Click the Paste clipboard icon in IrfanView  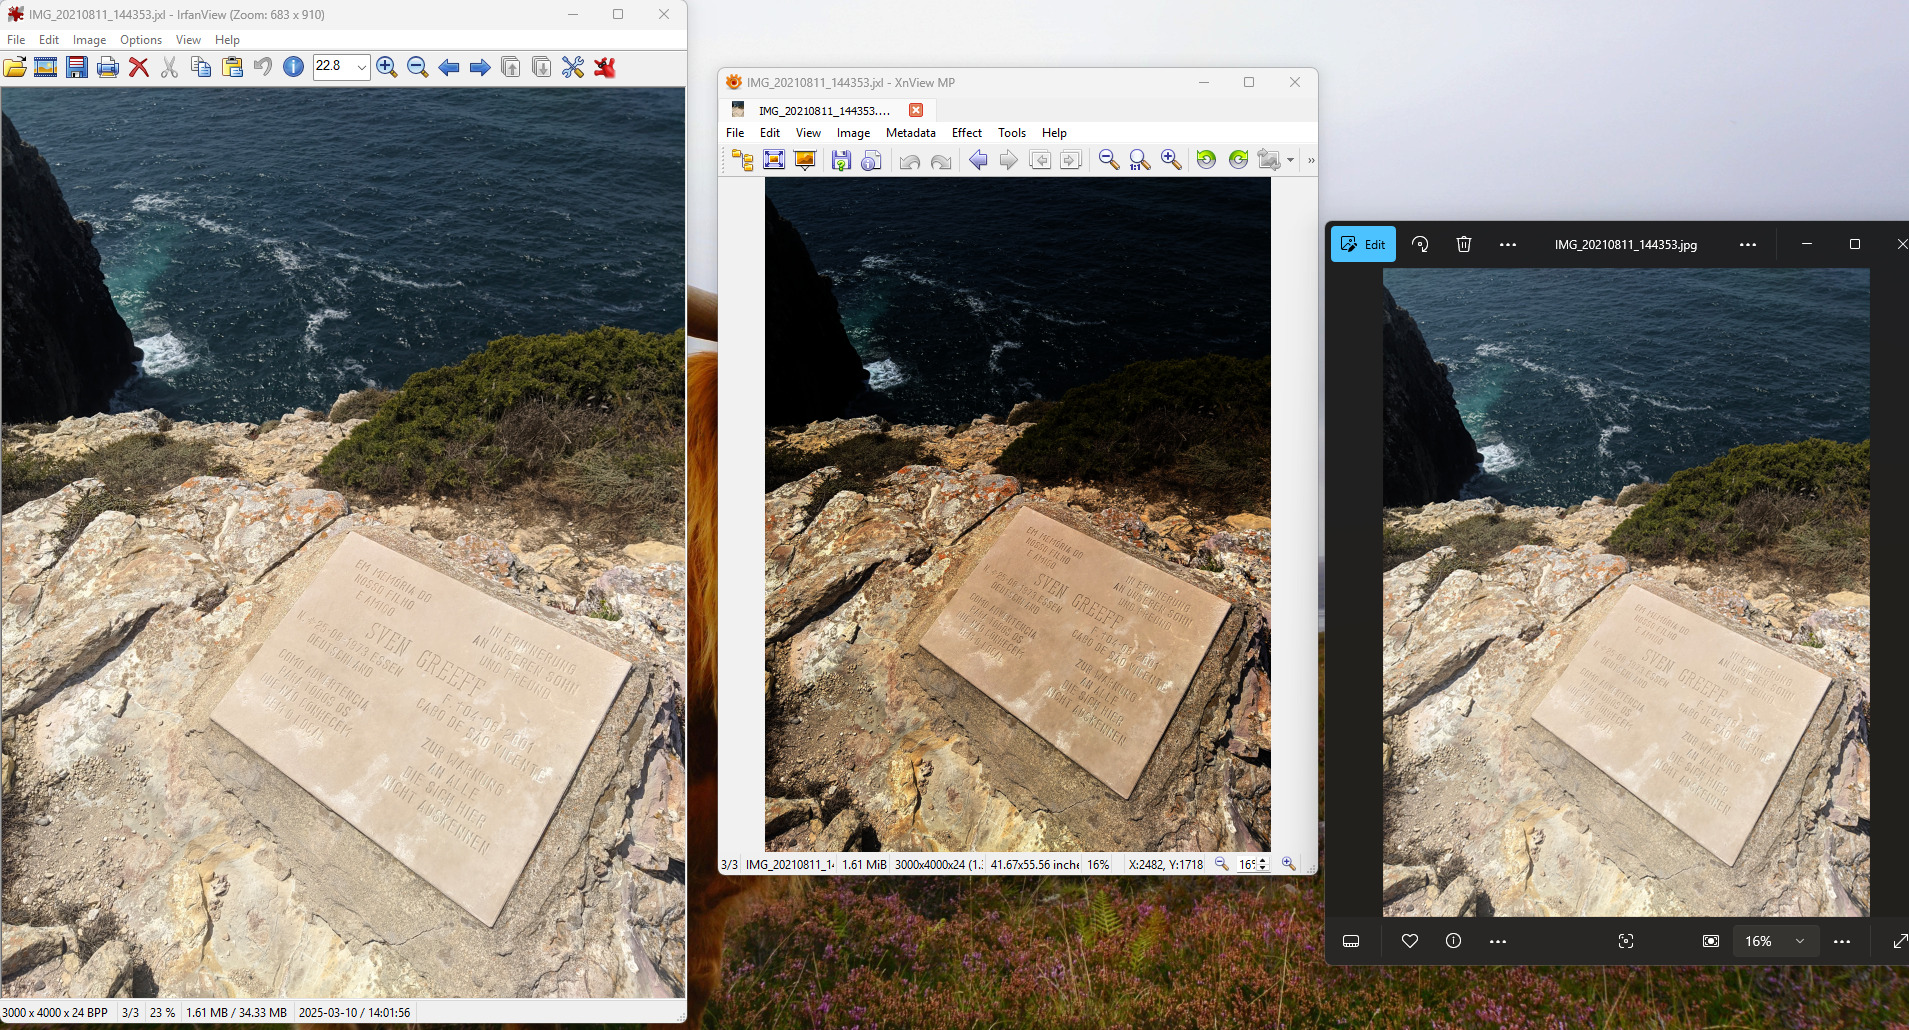coord(232,67)
